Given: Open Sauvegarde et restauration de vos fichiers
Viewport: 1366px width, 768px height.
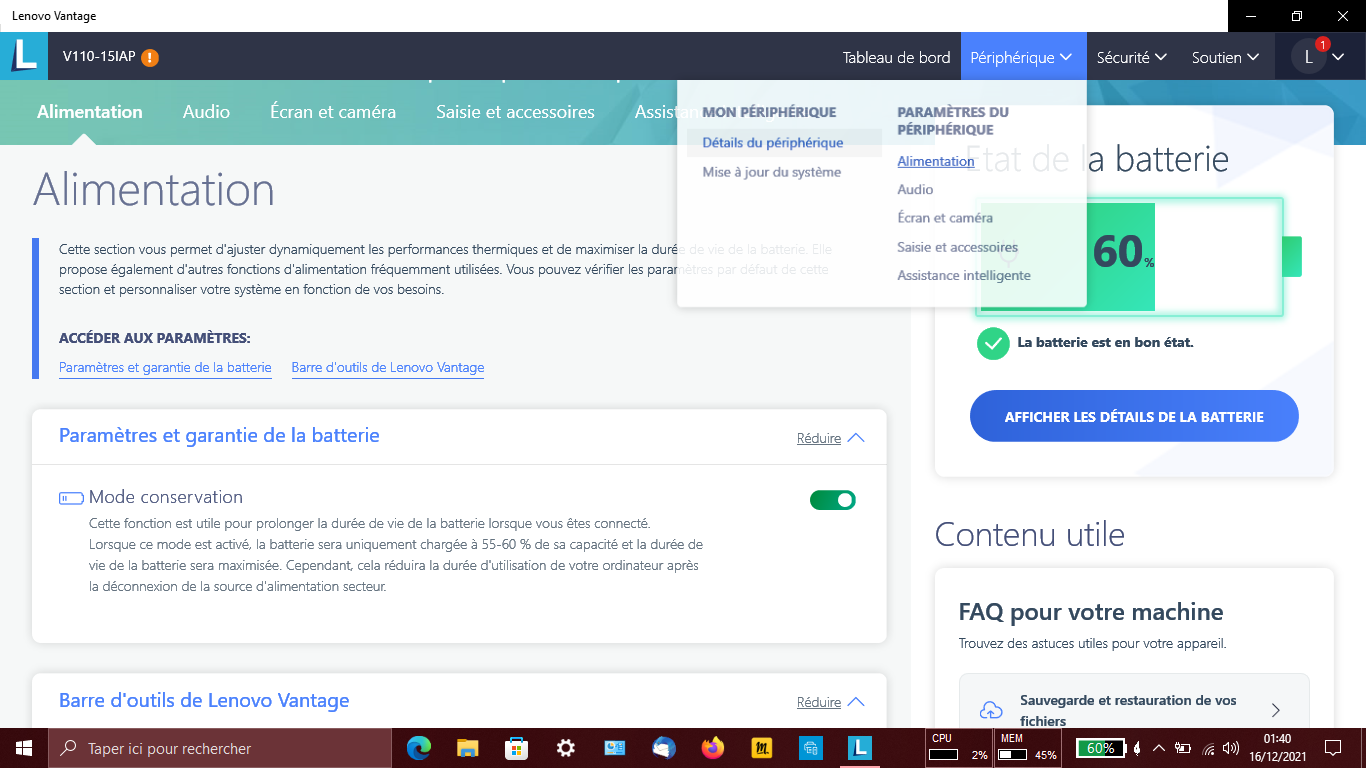Looking at the screenshot, I should click(1134, 710).
